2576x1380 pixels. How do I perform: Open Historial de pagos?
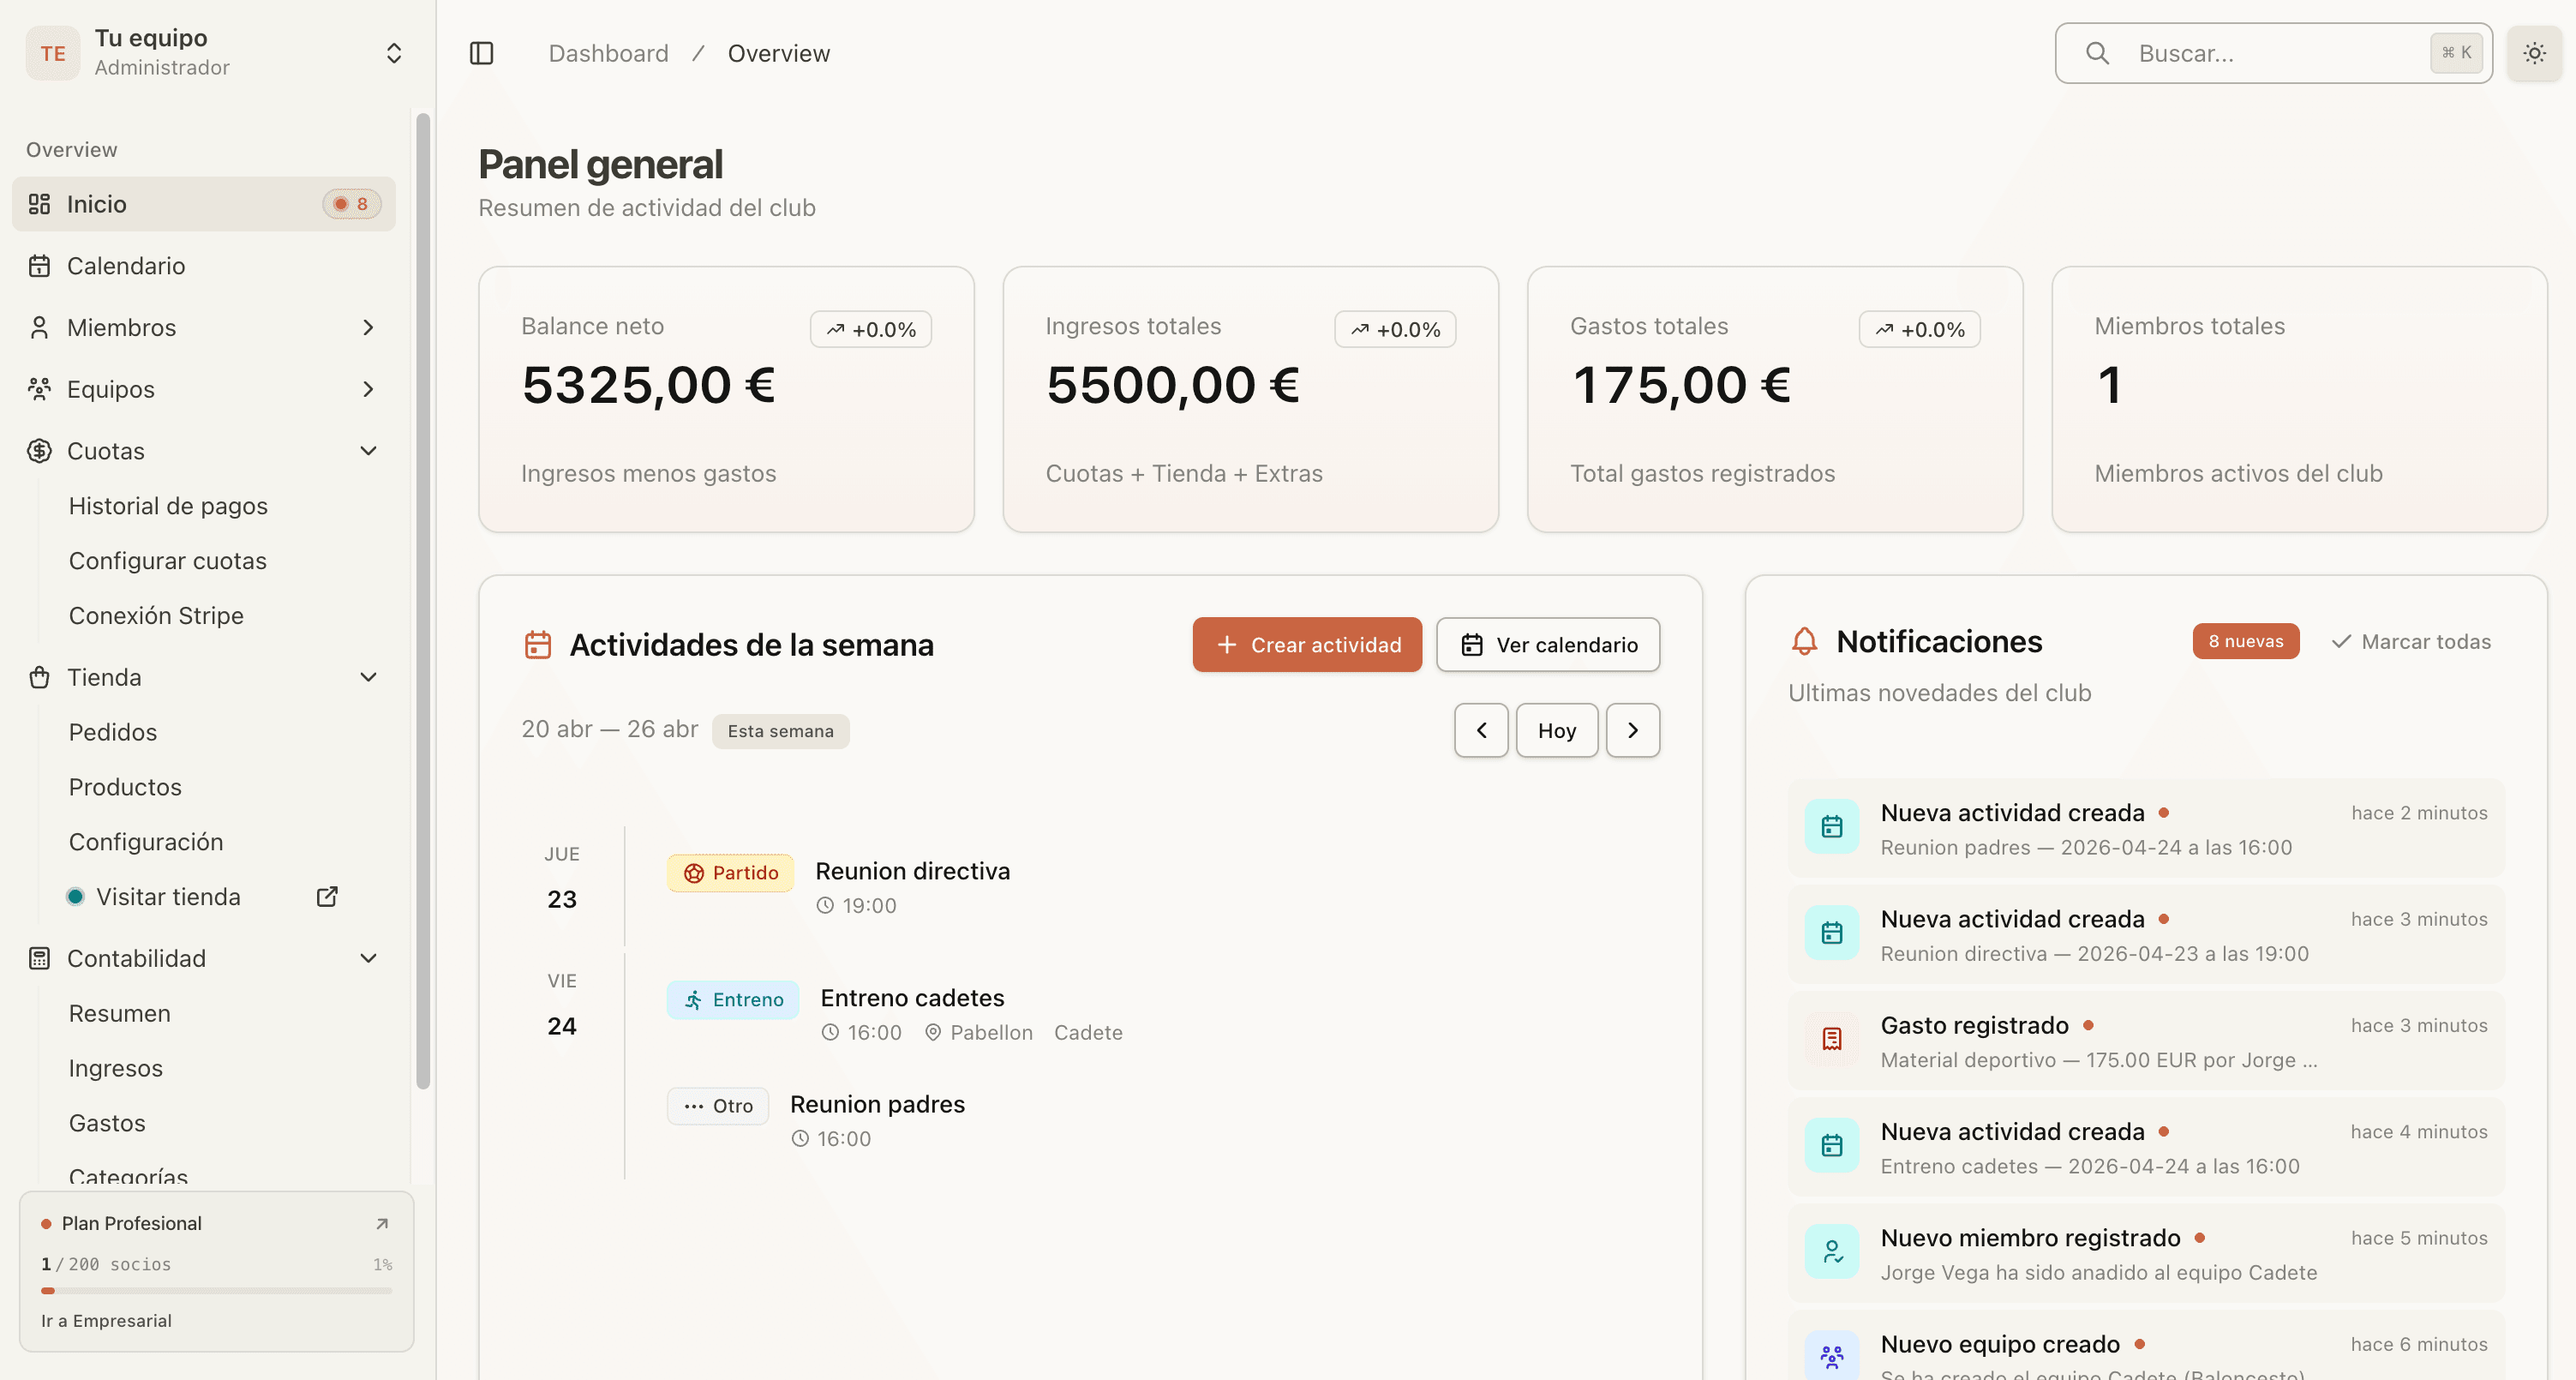pos(168,506)
